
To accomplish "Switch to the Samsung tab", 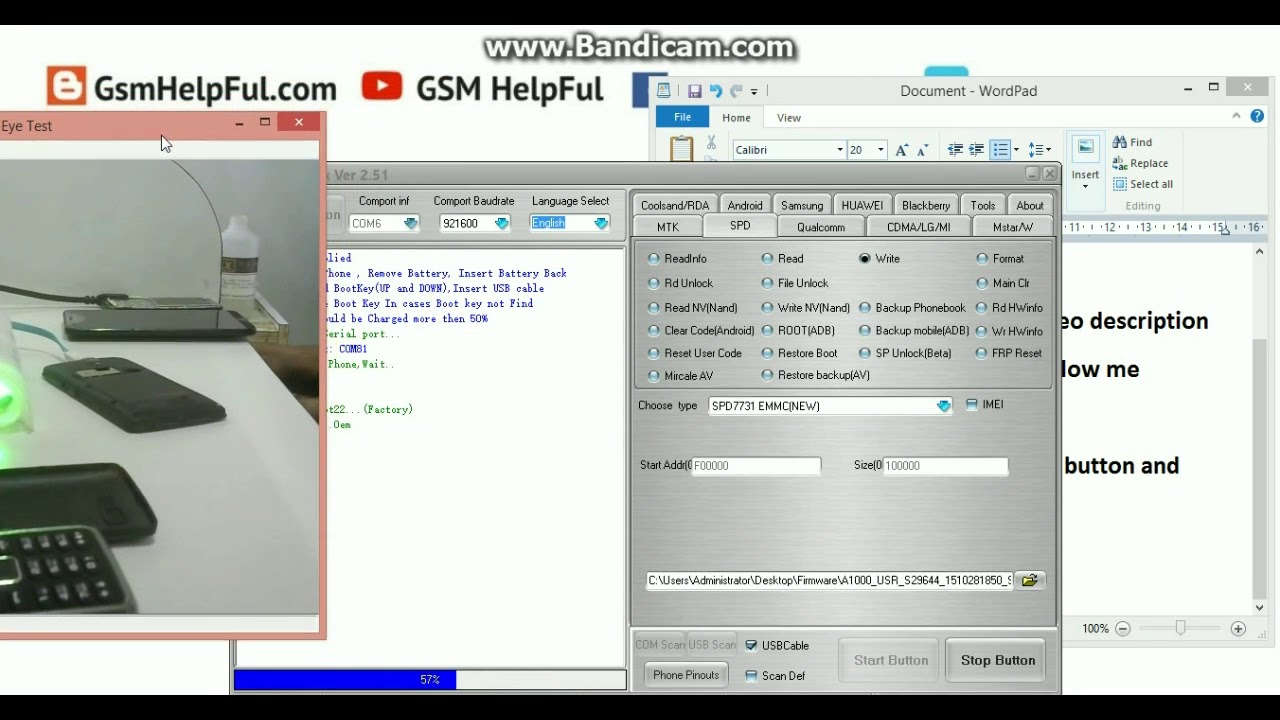I will 802,206.
